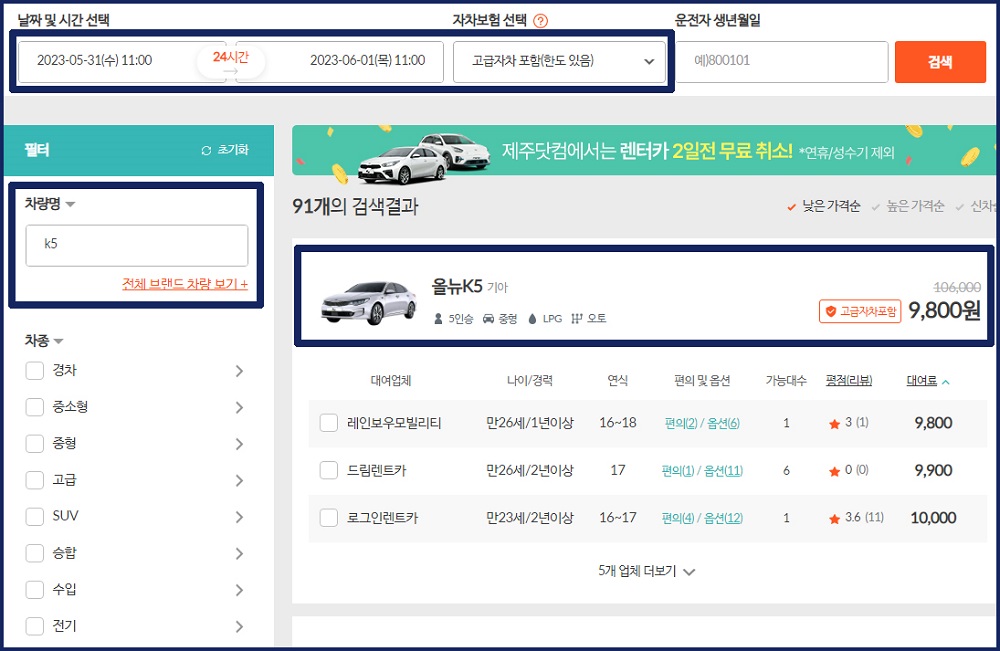This screenshot has width=1000, height=651.
Task: Open 편의(1) / 옵션(11) details link
Action: 702,471
